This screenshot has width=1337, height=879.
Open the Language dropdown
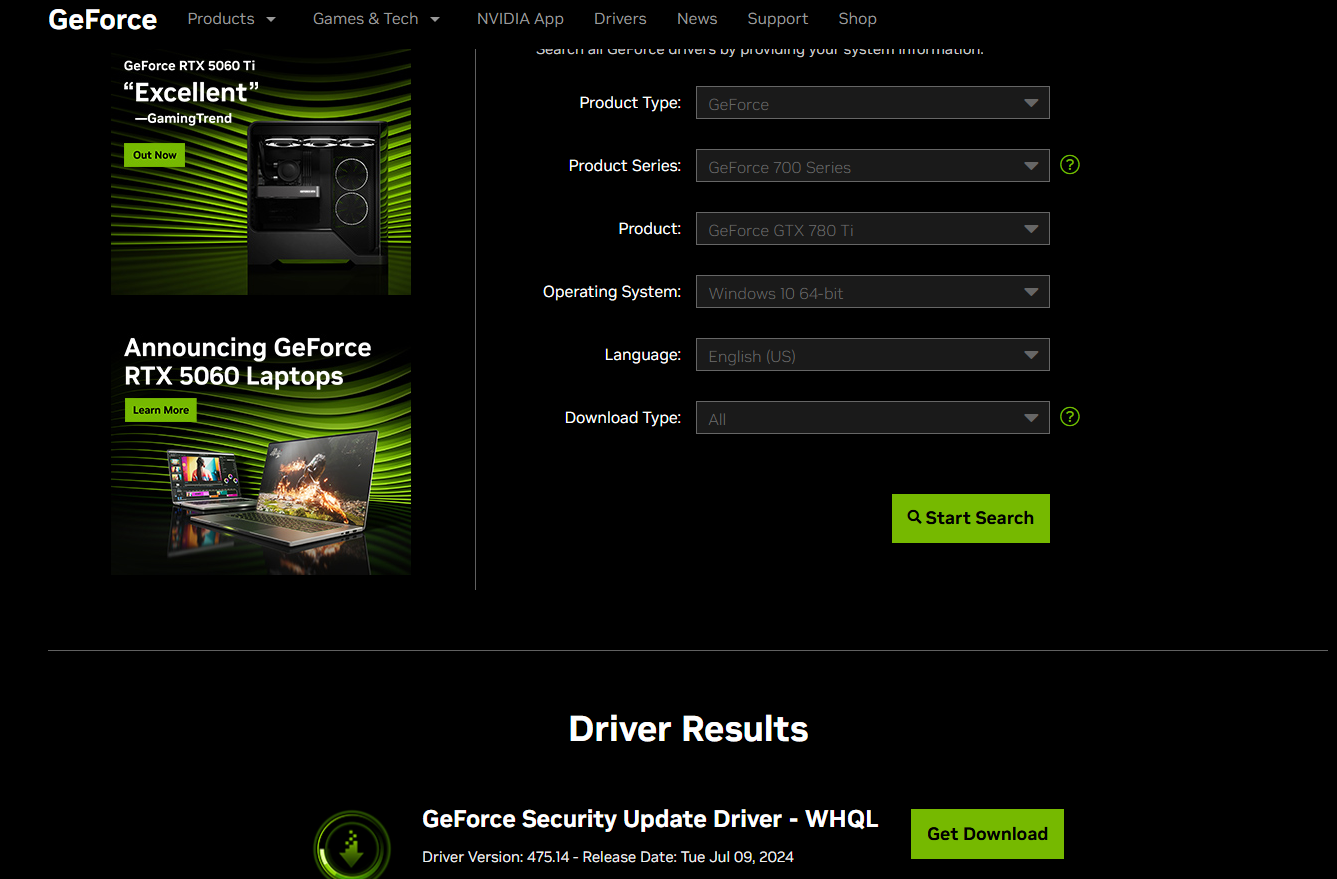click(x=873, y=355)
